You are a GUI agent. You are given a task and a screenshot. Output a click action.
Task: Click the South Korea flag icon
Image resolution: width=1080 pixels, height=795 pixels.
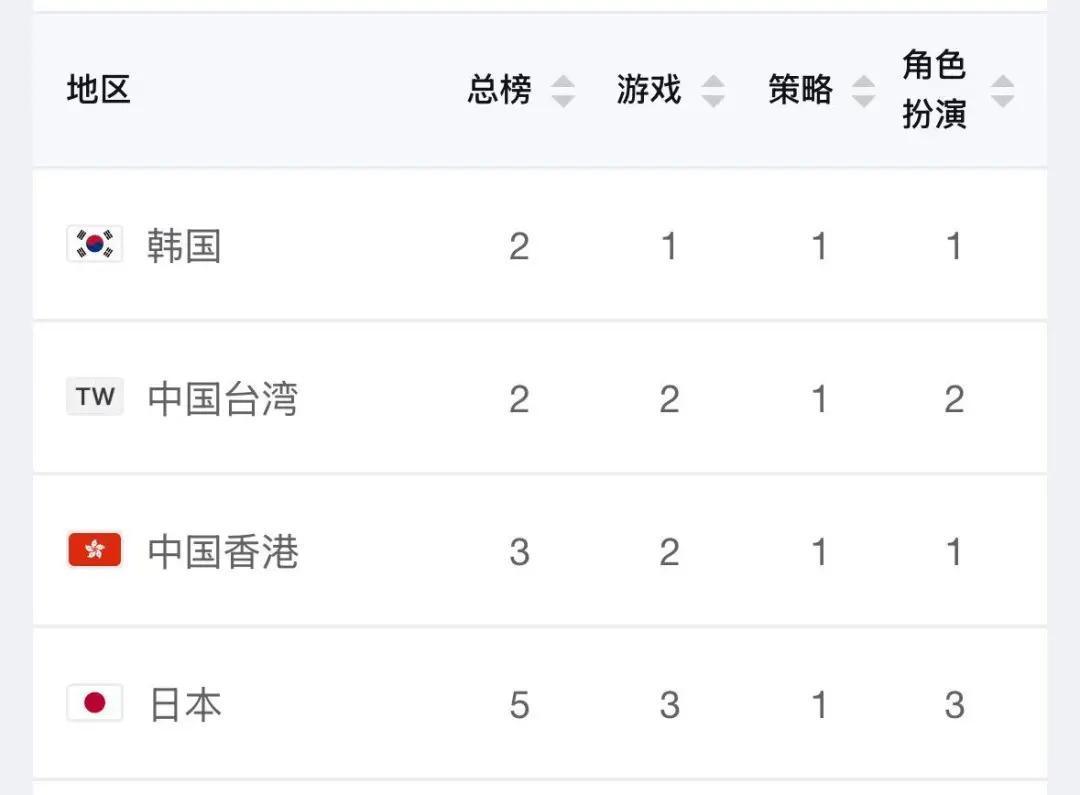click(95, 244)
